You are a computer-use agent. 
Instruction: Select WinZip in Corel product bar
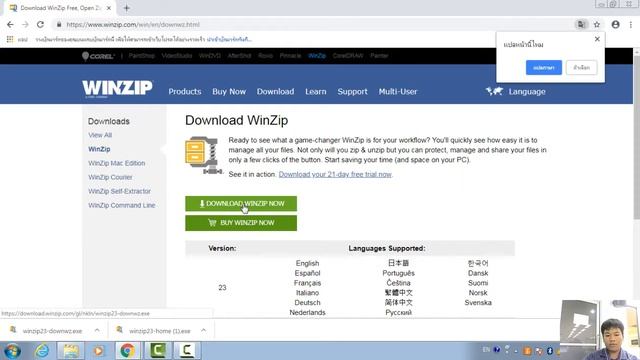click(317, 56)
